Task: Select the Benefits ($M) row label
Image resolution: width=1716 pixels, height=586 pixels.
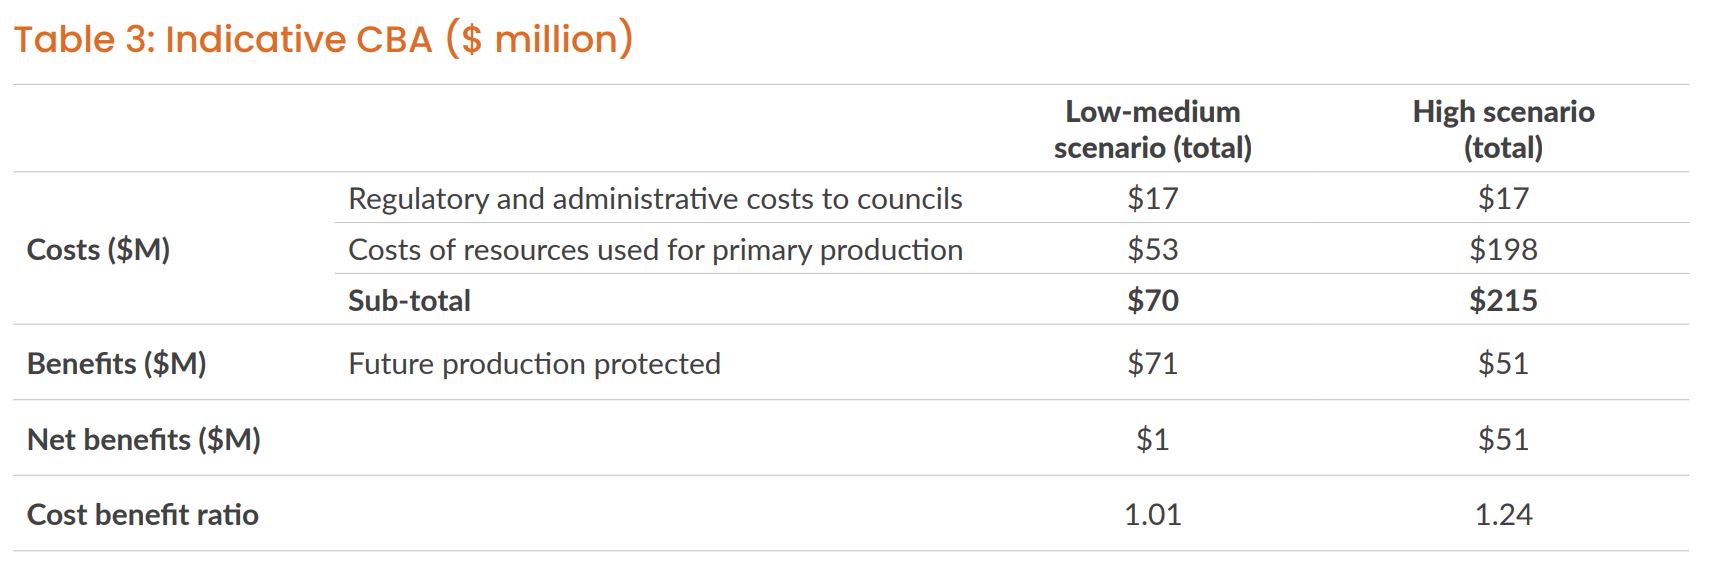Action: point(116,363)
